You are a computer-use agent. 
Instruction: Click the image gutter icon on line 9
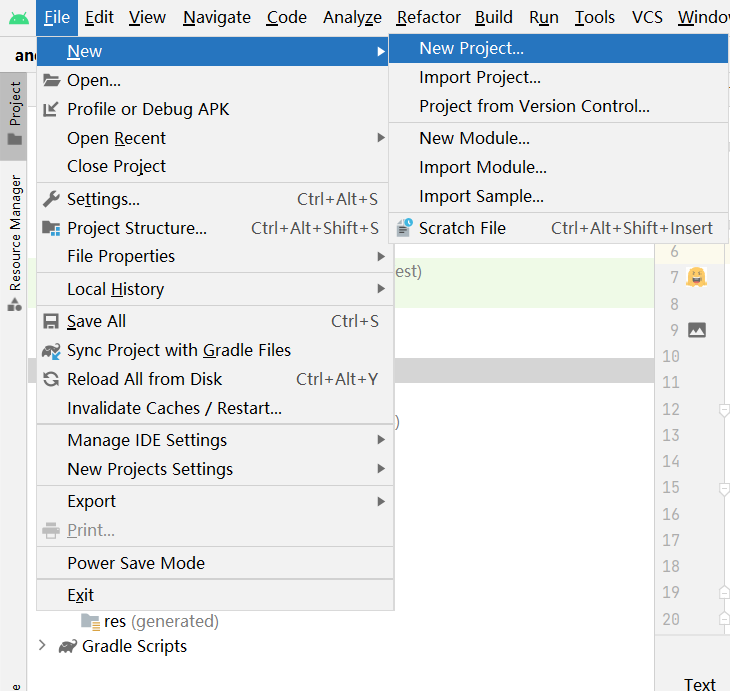[x=697, y=330]
